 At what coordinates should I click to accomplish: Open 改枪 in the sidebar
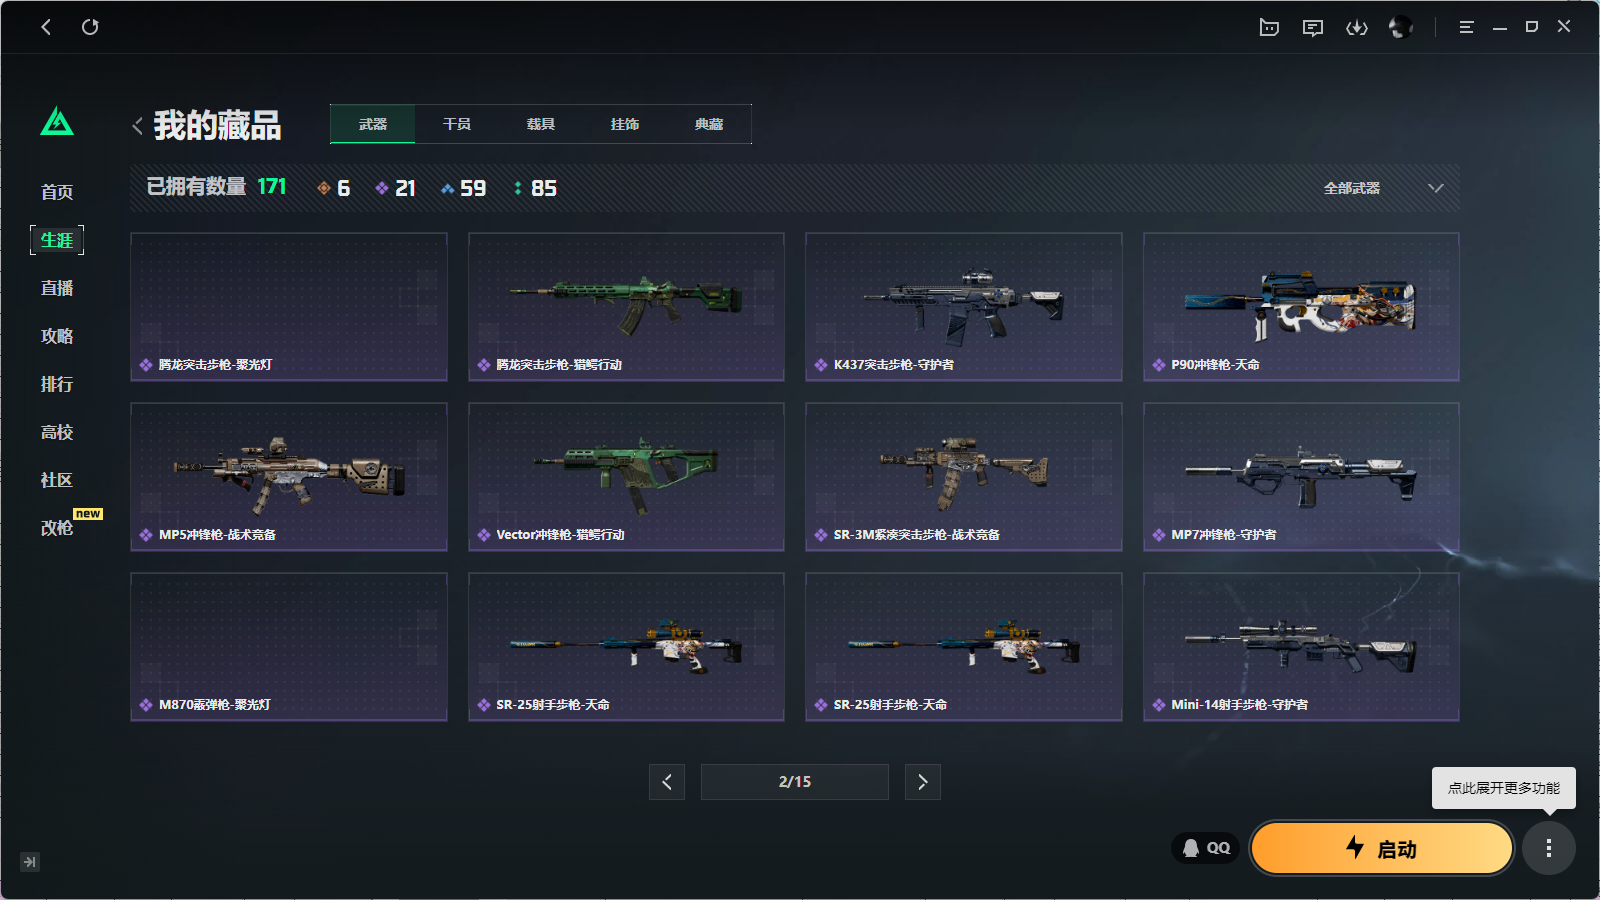pos(57,528)
